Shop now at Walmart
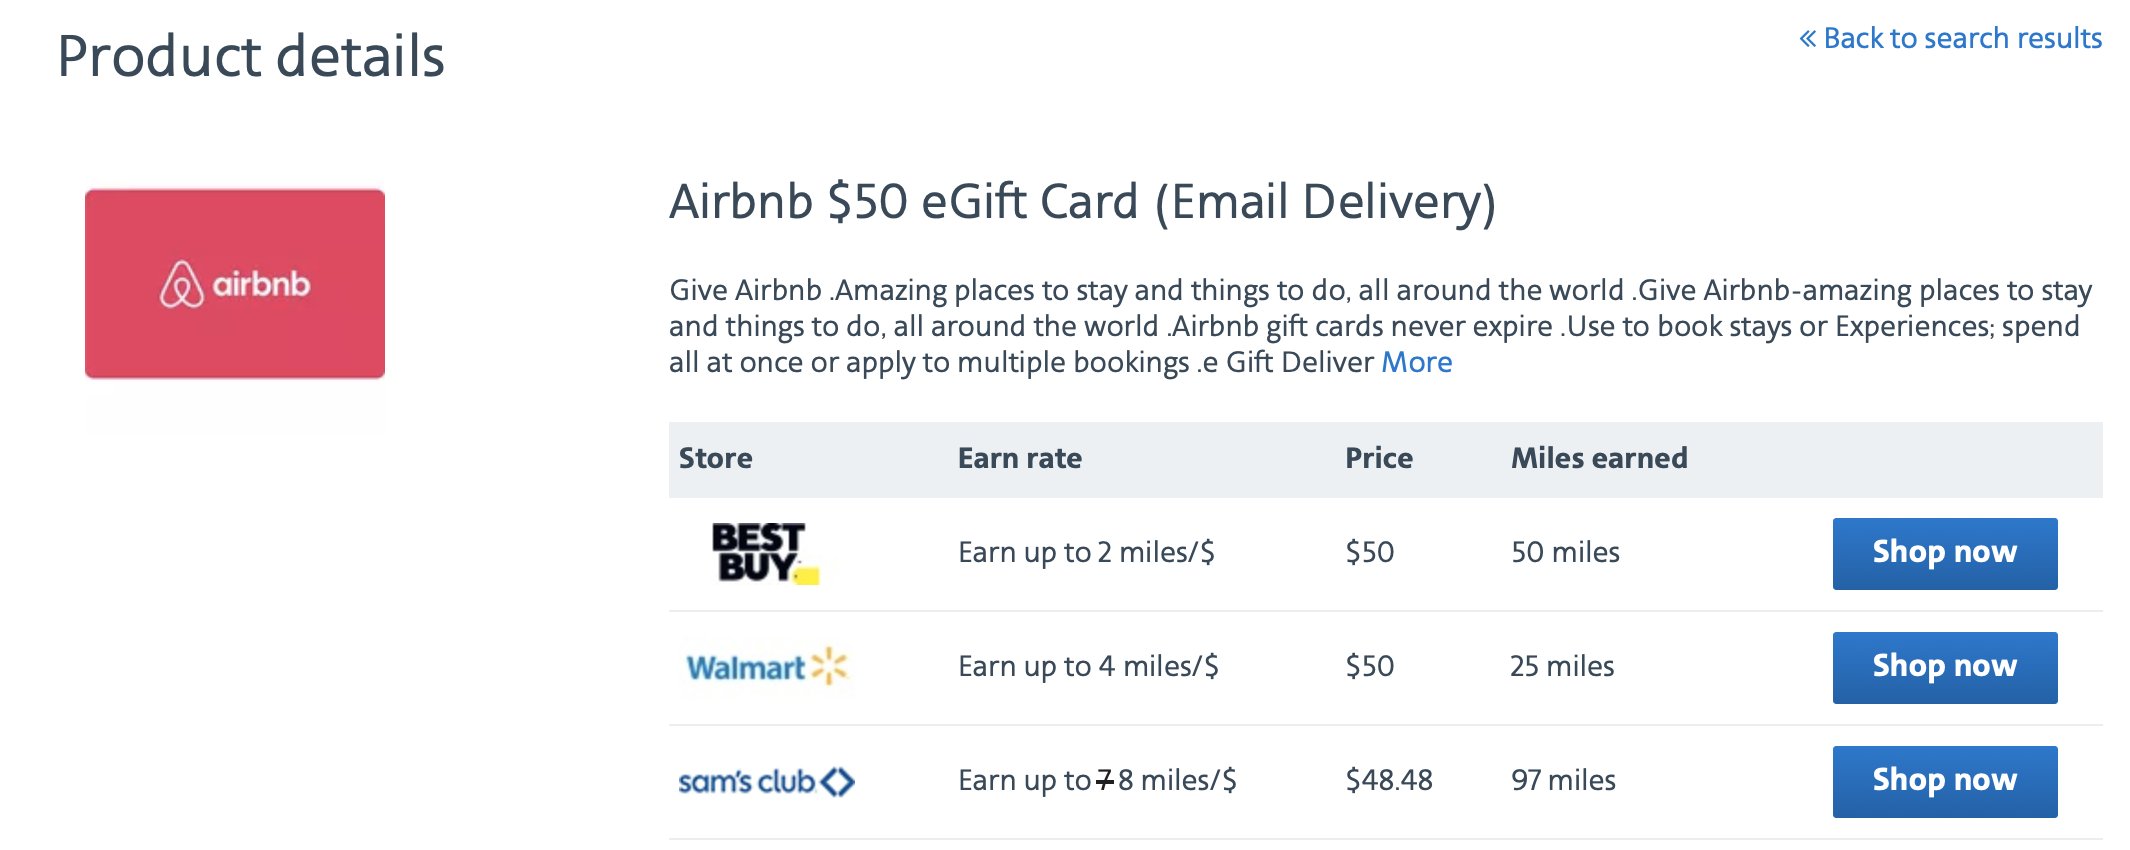Image resolution: width=2130 pixels, height=850 pixels. [1945, 667]
